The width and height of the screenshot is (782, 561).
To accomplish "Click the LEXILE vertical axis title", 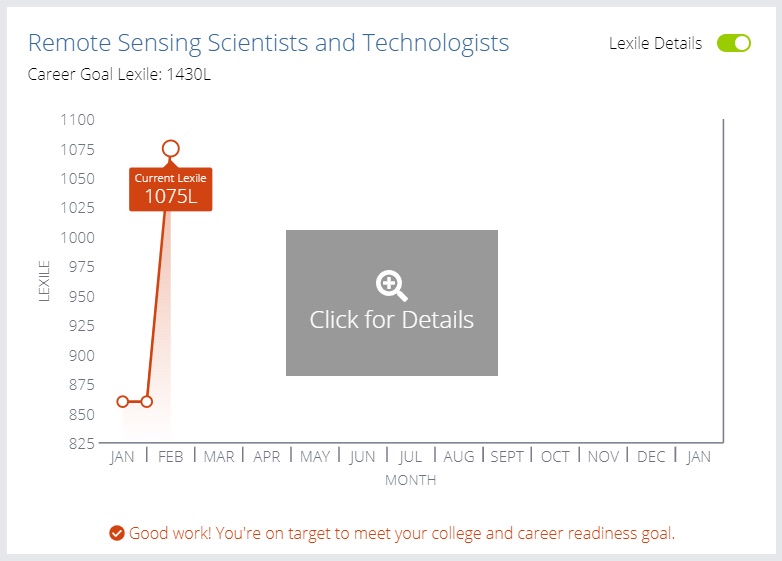I will point(44,281).
